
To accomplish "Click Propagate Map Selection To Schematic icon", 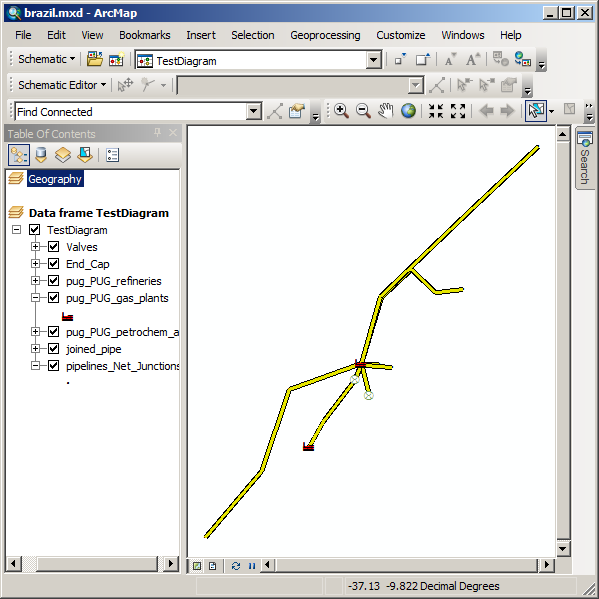I will (x=522, y=60).
